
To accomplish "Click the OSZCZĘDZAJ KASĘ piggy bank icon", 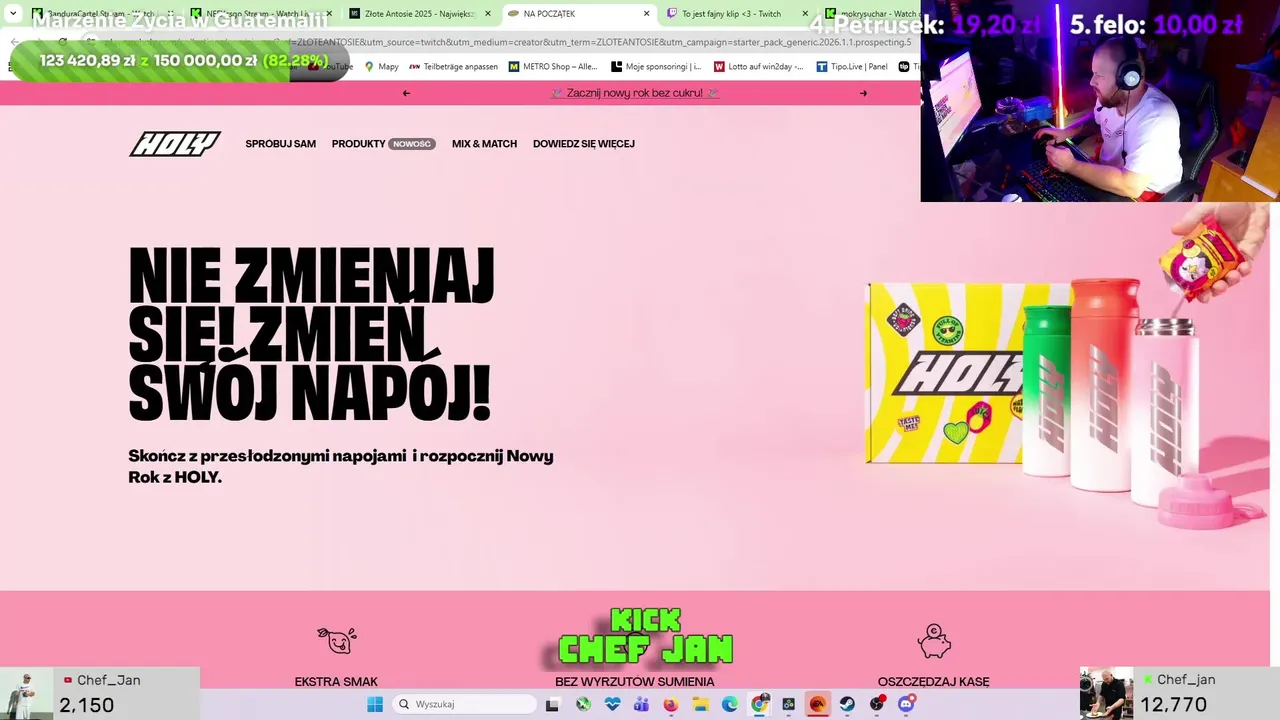I will tap(934, 641).
